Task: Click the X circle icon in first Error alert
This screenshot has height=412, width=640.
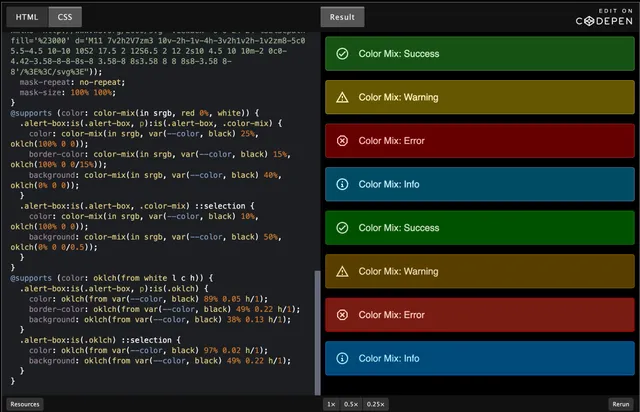Action: pyautogui.click(x=343, y=141)
